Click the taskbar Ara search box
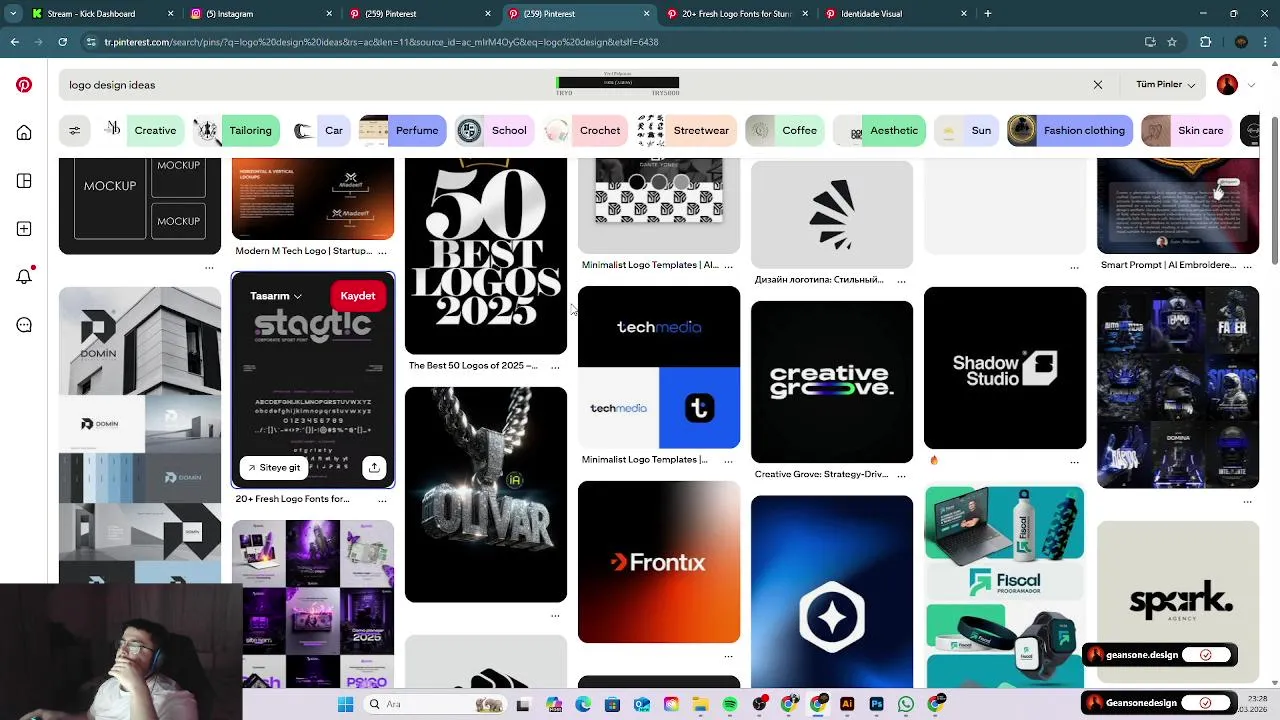This screenshot has width=1280, height=720. tap(435, 704)
